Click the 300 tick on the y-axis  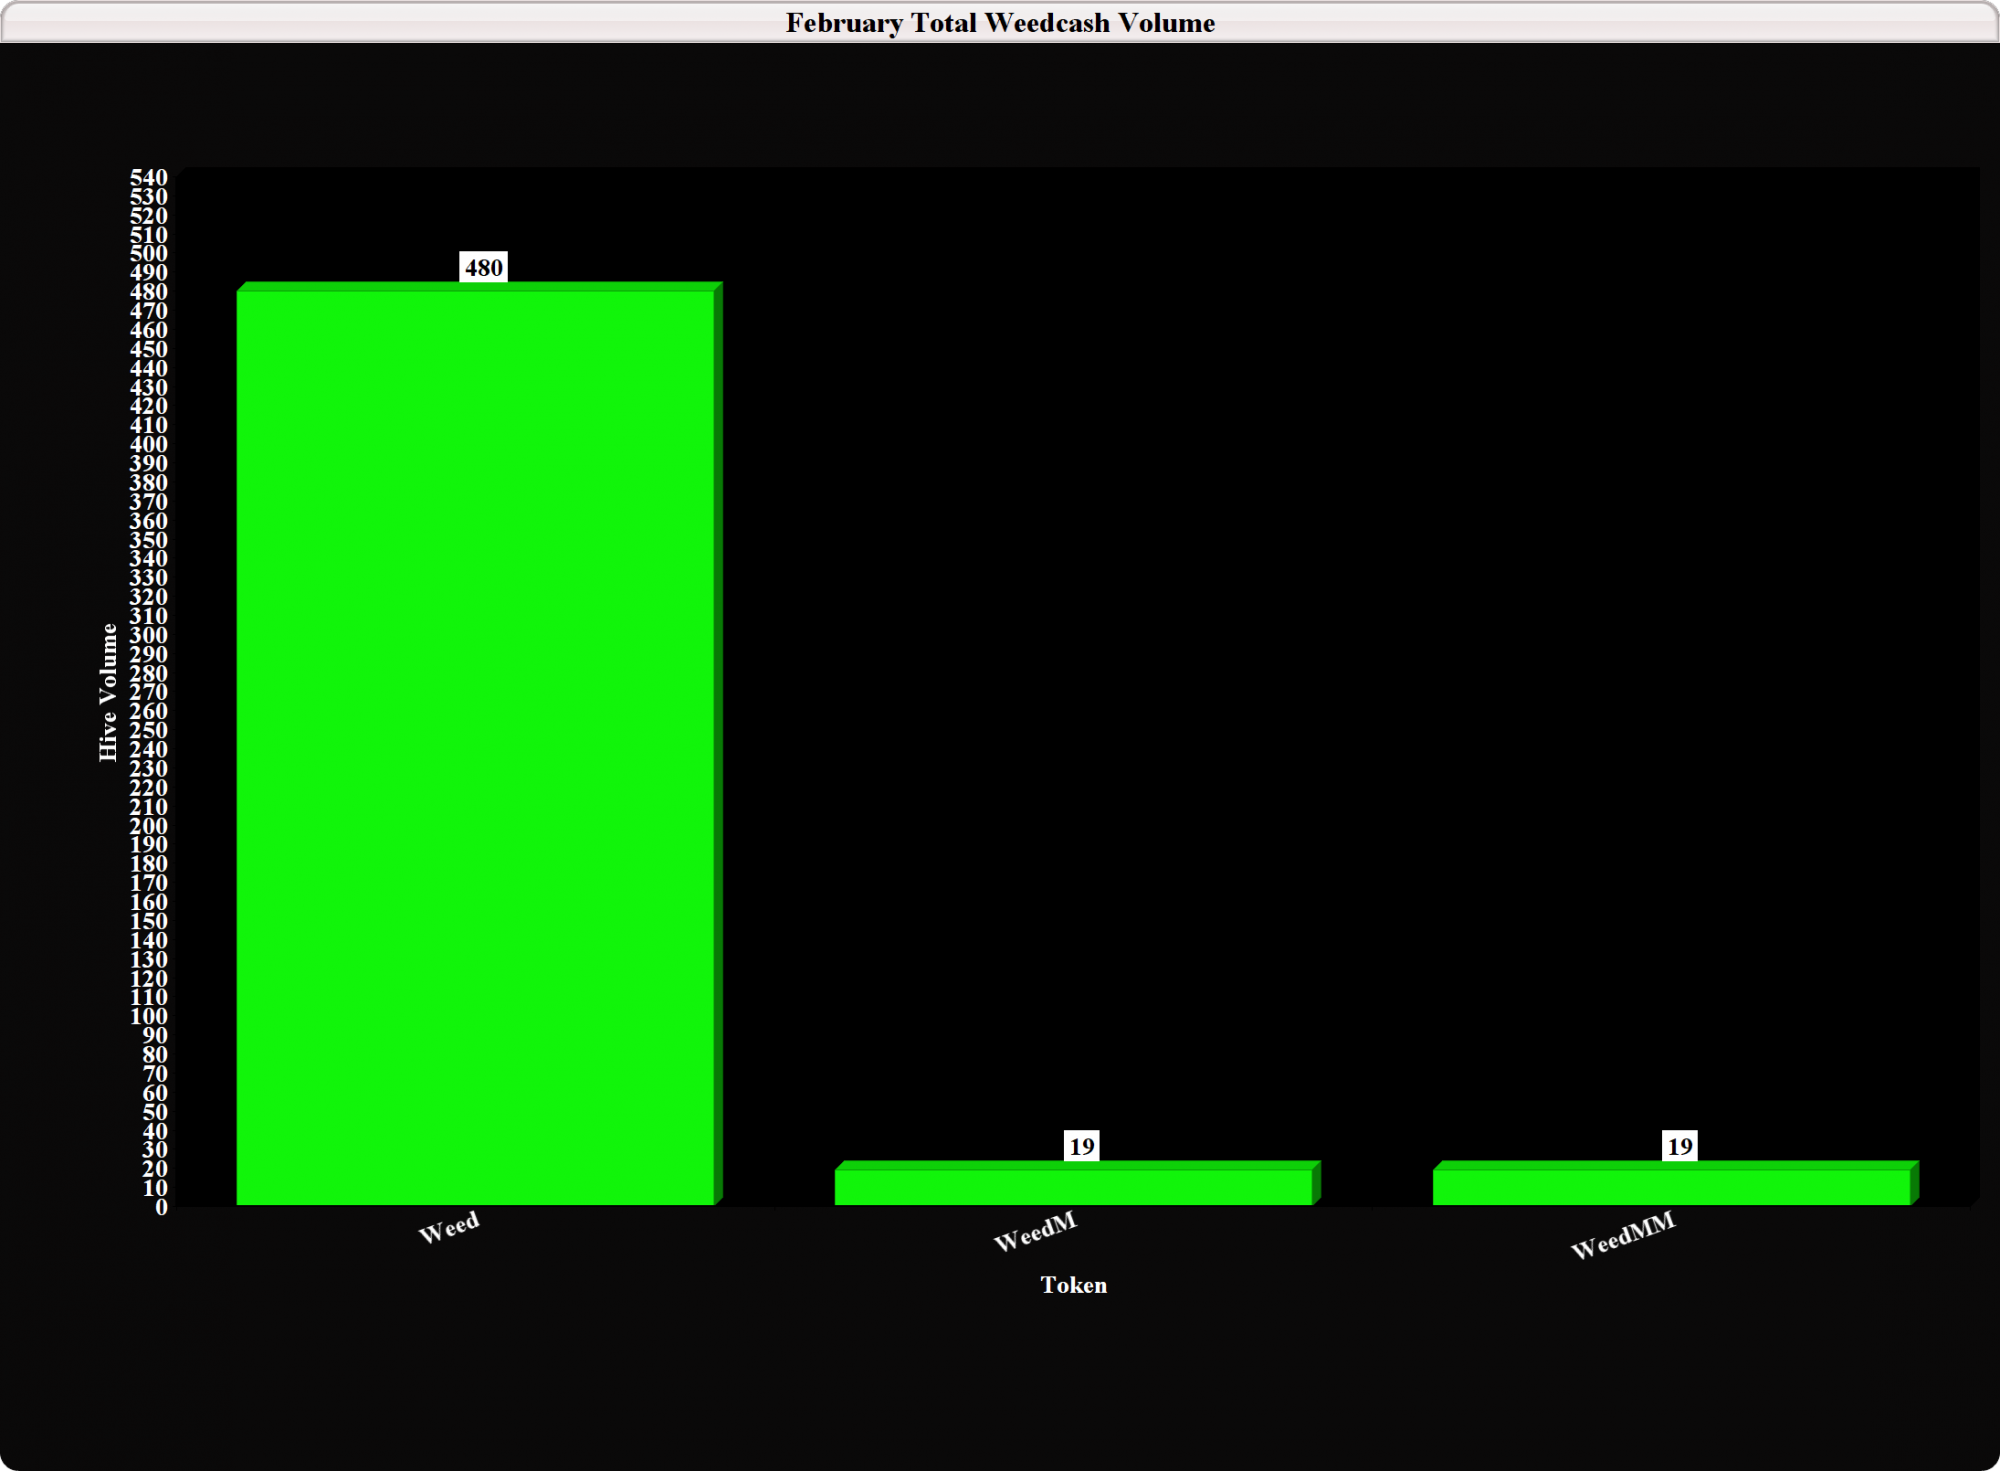(x=149, y=635)
